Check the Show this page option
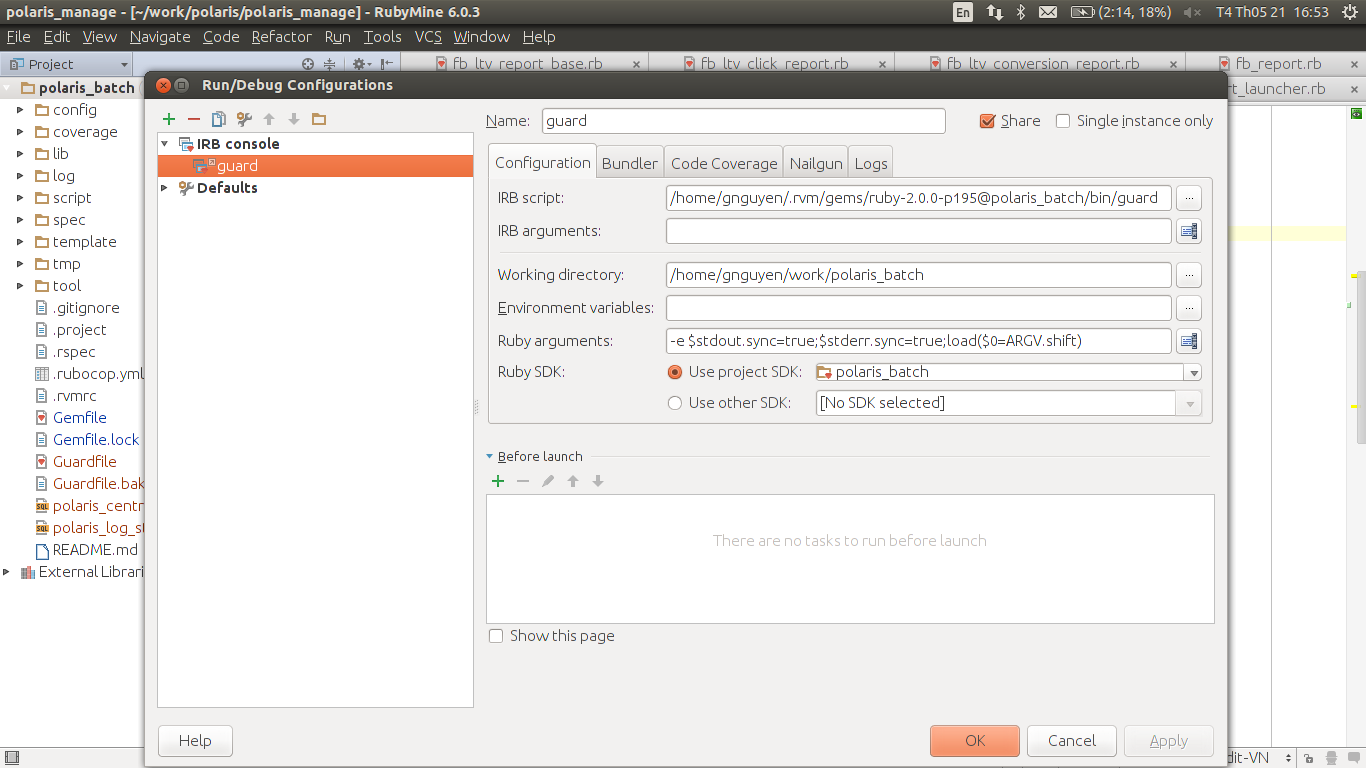 tap(496, 636)
